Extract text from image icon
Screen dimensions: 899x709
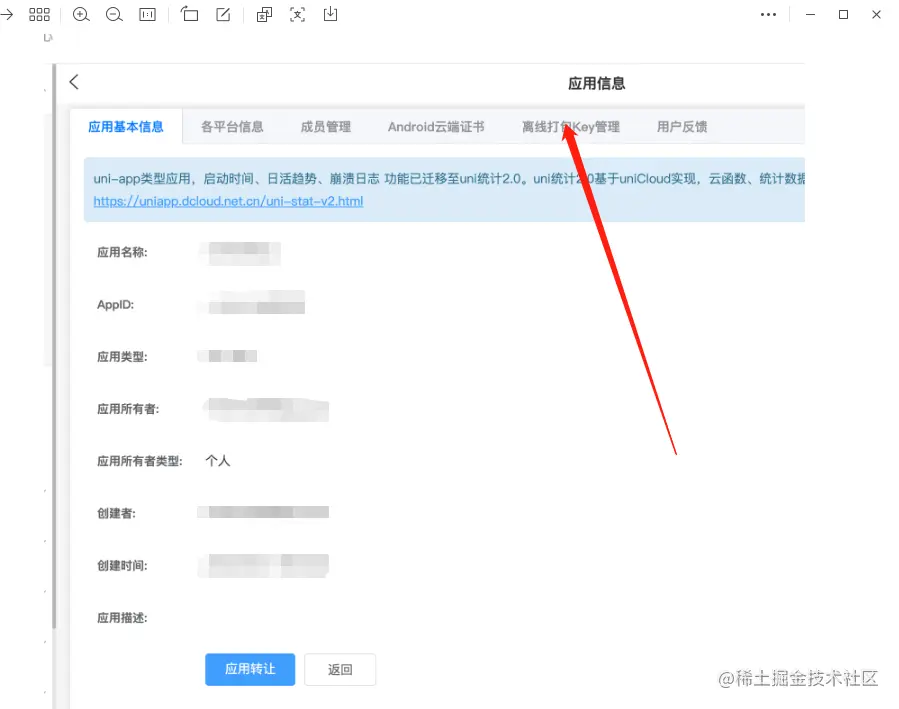298,14
